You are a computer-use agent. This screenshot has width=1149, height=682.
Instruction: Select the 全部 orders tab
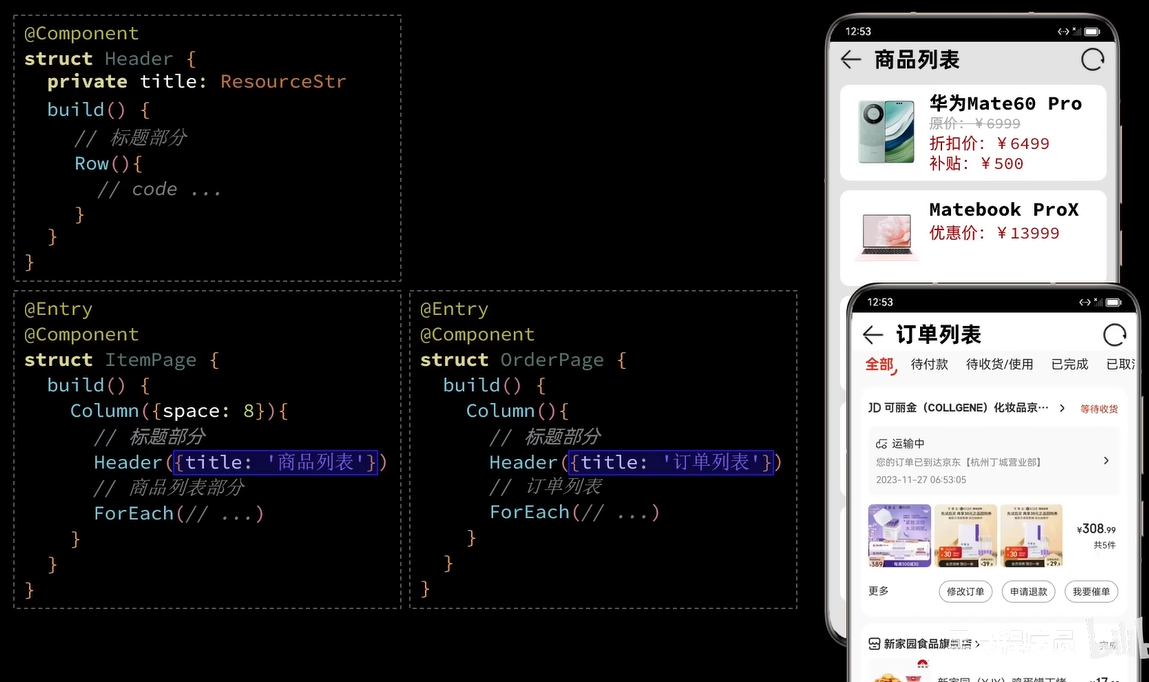pyautogui.click(x=880, y=365)
